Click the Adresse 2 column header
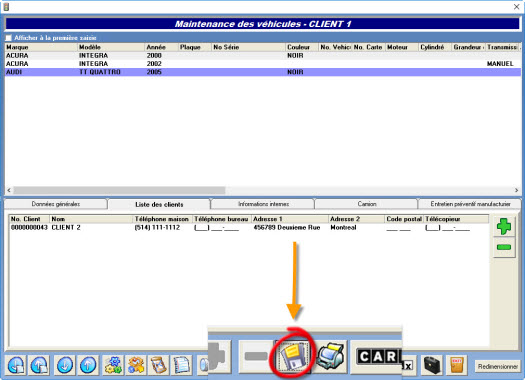This screenshot has height=380, width=525. (357, 219)
